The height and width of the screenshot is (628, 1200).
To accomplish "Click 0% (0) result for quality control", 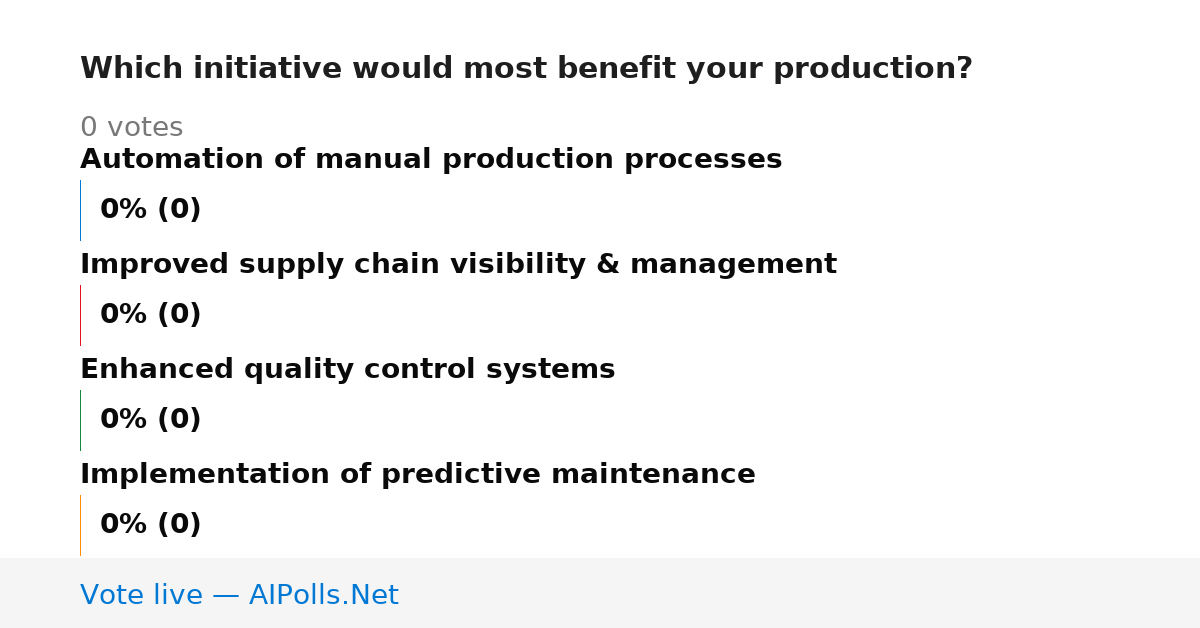I will (x=151, y=420).
